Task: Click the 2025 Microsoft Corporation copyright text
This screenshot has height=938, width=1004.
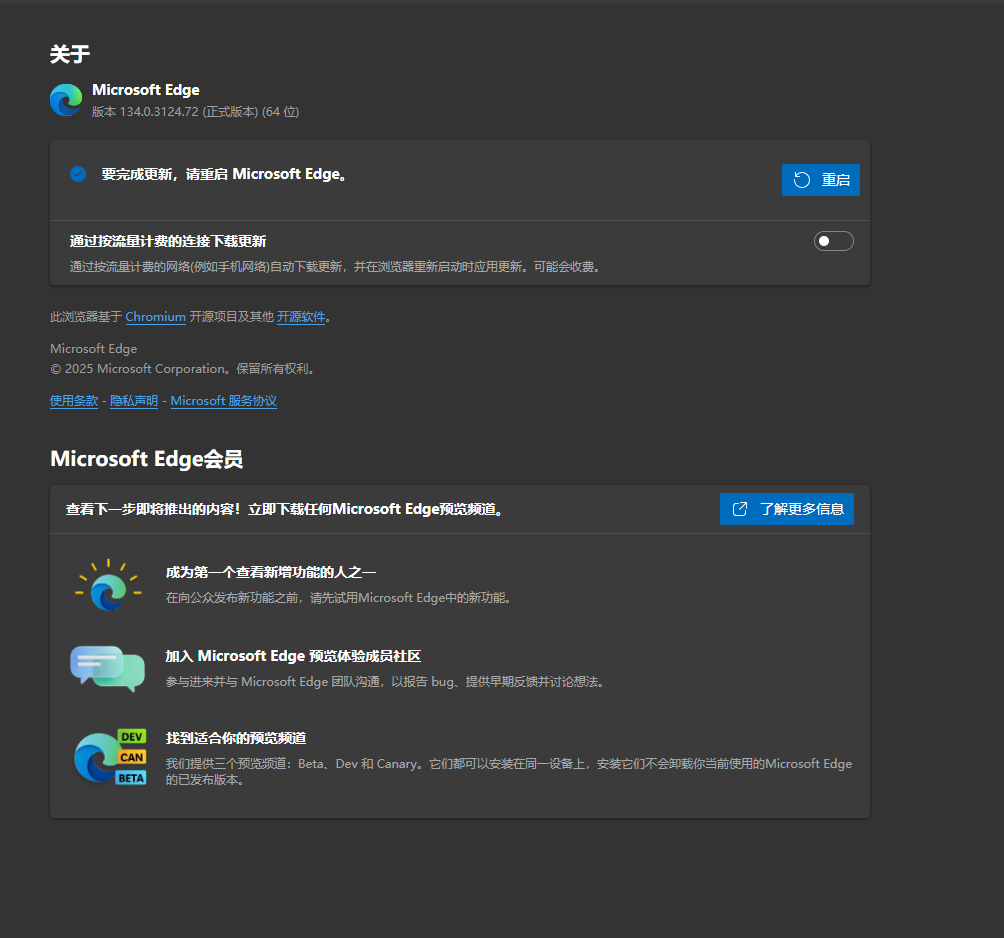Action: [183, 369]
